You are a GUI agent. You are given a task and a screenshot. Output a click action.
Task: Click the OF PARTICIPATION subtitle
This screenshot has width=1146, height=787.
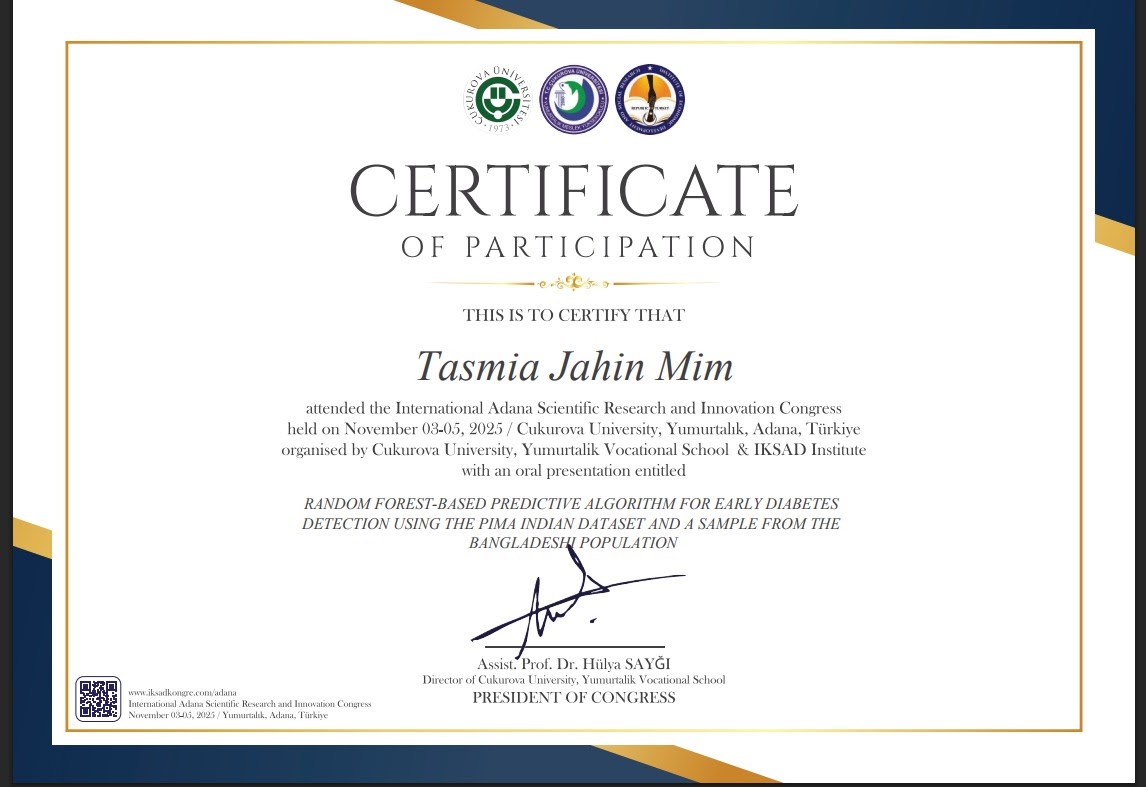(x=577, y=247)
